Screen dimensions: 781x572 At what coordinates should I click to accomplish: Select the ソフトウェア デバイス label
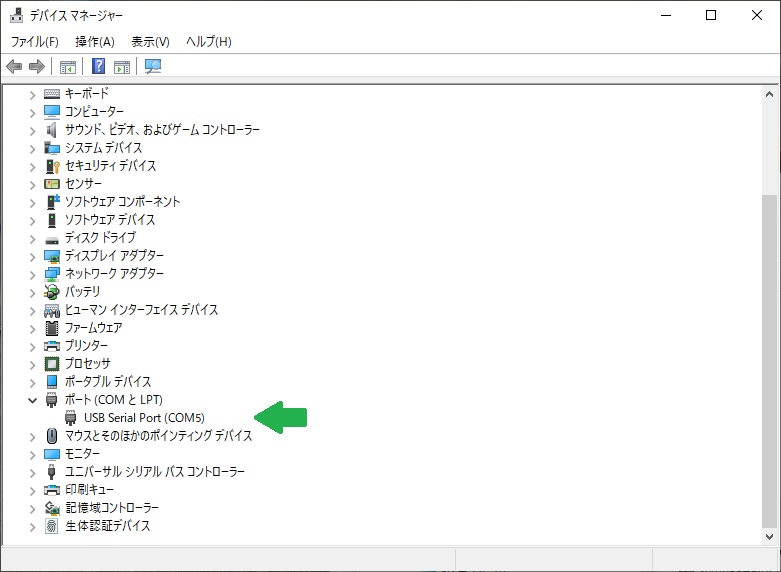pyautogui.click(x=110, y=220)
